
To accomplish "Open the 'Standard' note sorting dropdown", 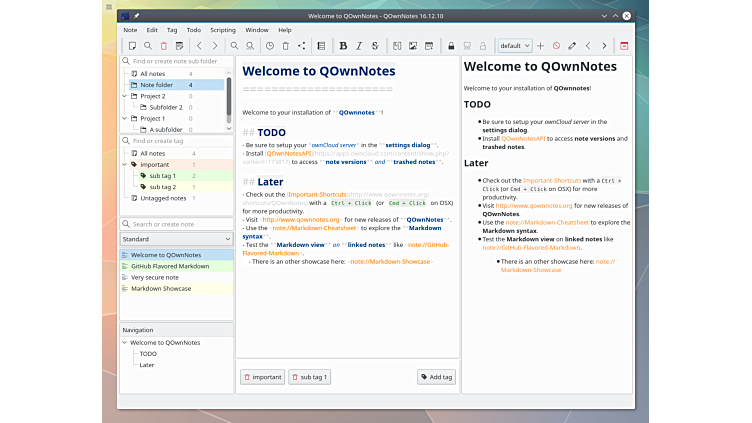I will pyautogui.click(x=176, y=239).
